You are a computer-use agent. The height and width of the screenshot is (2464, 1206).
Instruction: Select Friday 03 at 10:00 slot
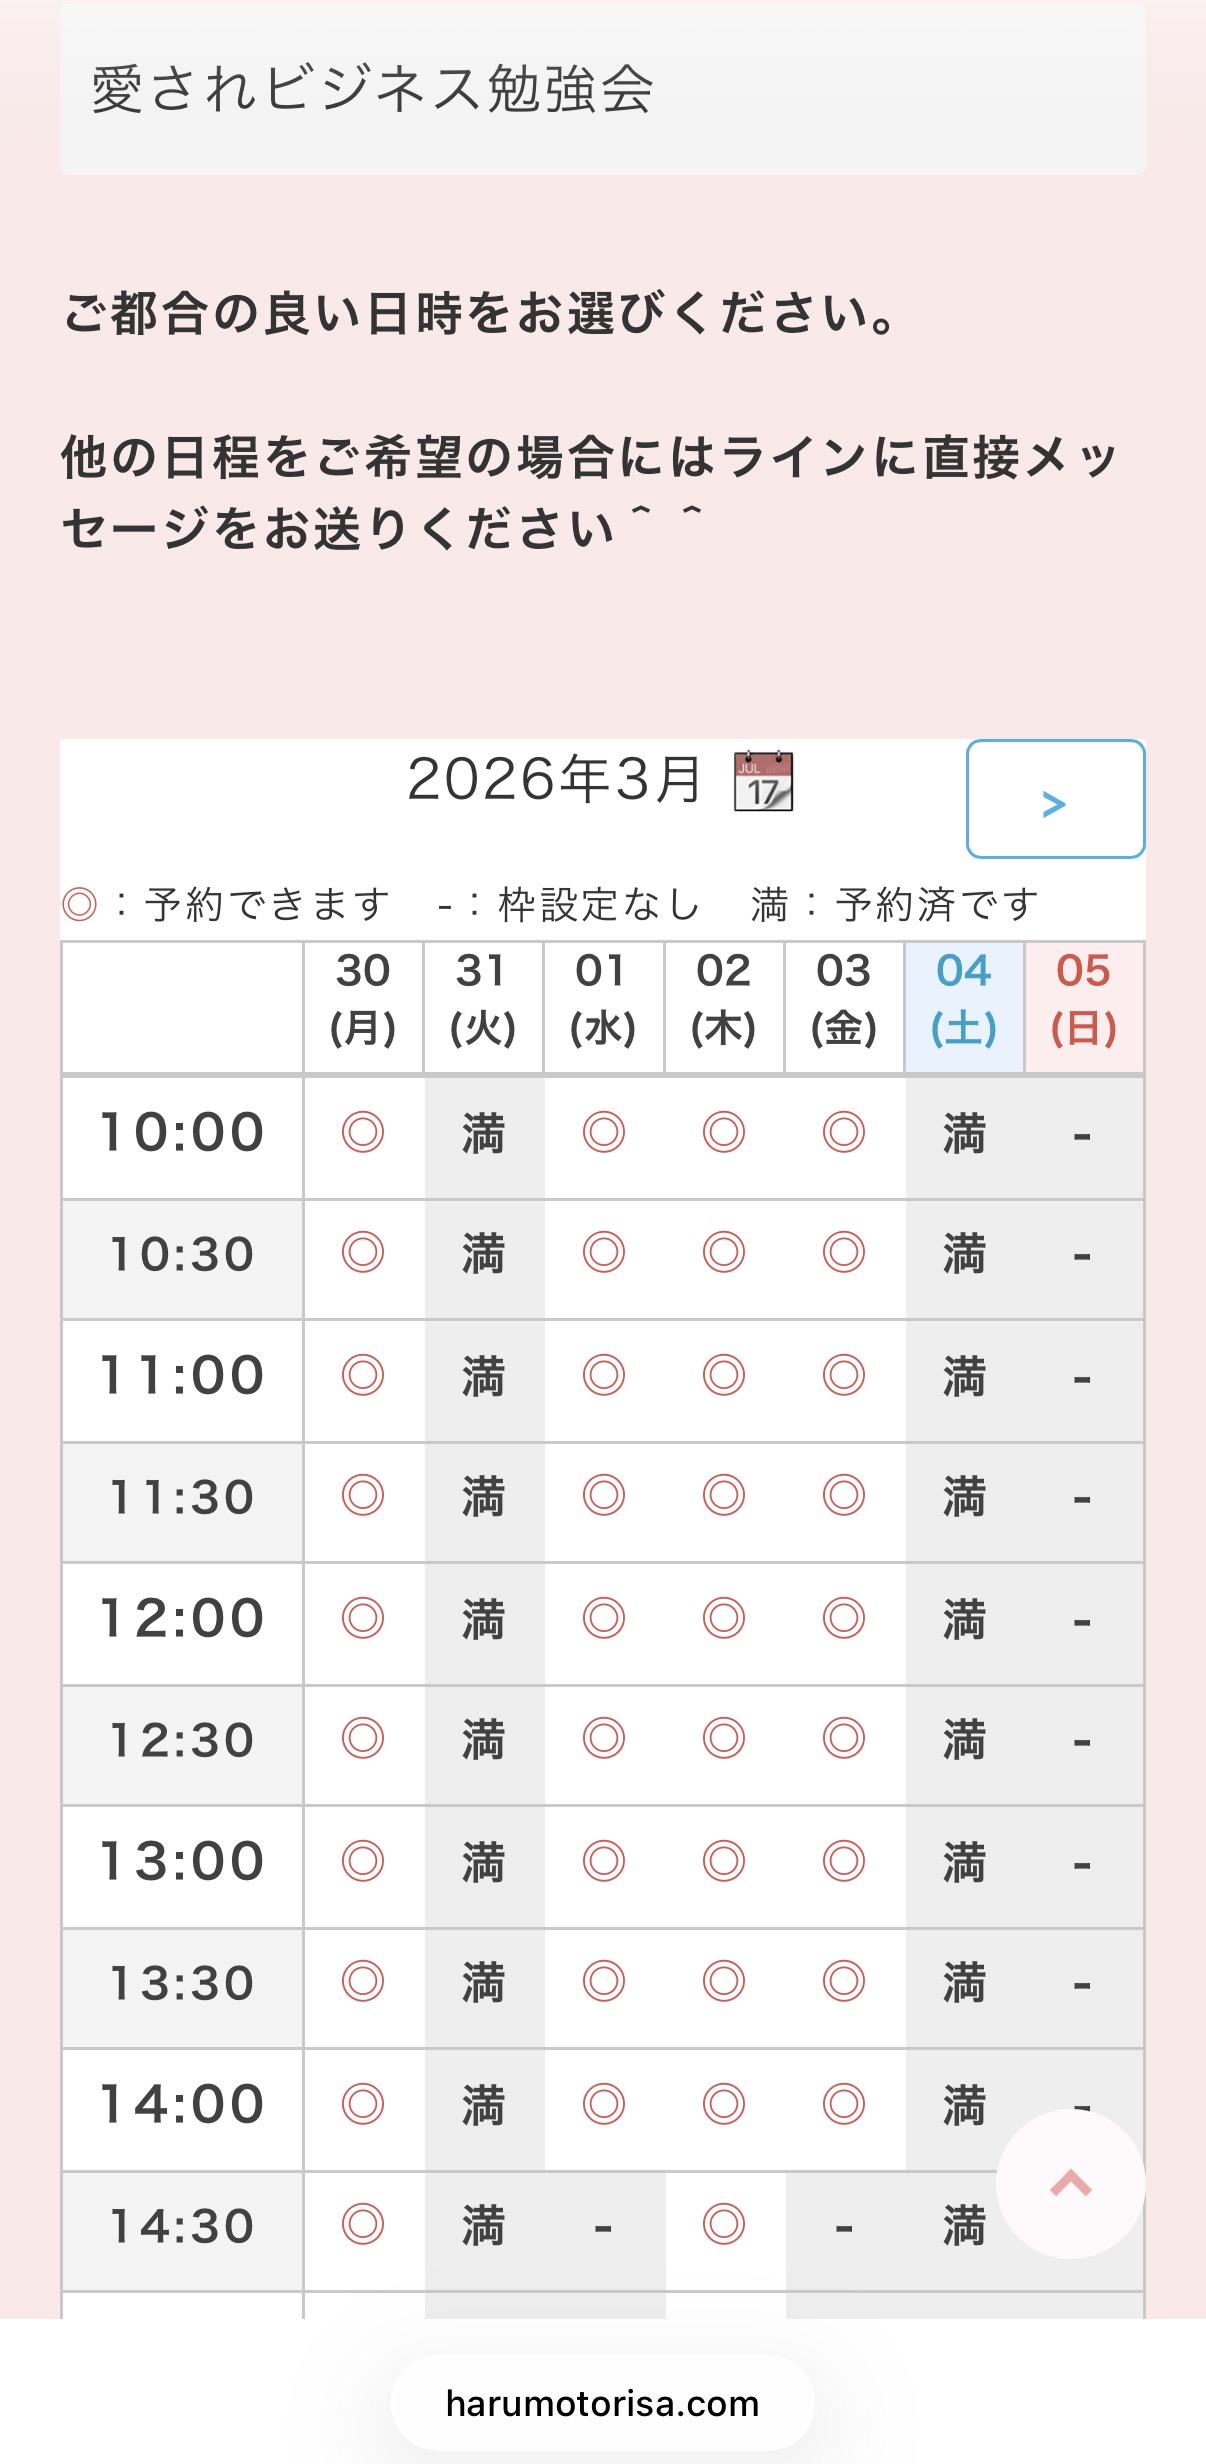[x=844, y=1133]
